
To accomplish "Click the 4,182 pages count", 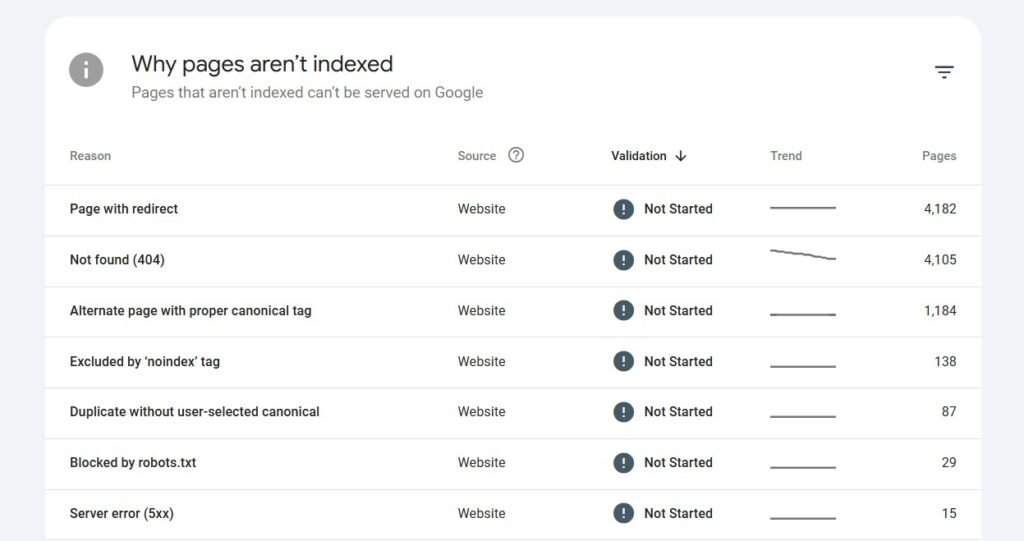I will pyautogui.click(x=940, y=209).
